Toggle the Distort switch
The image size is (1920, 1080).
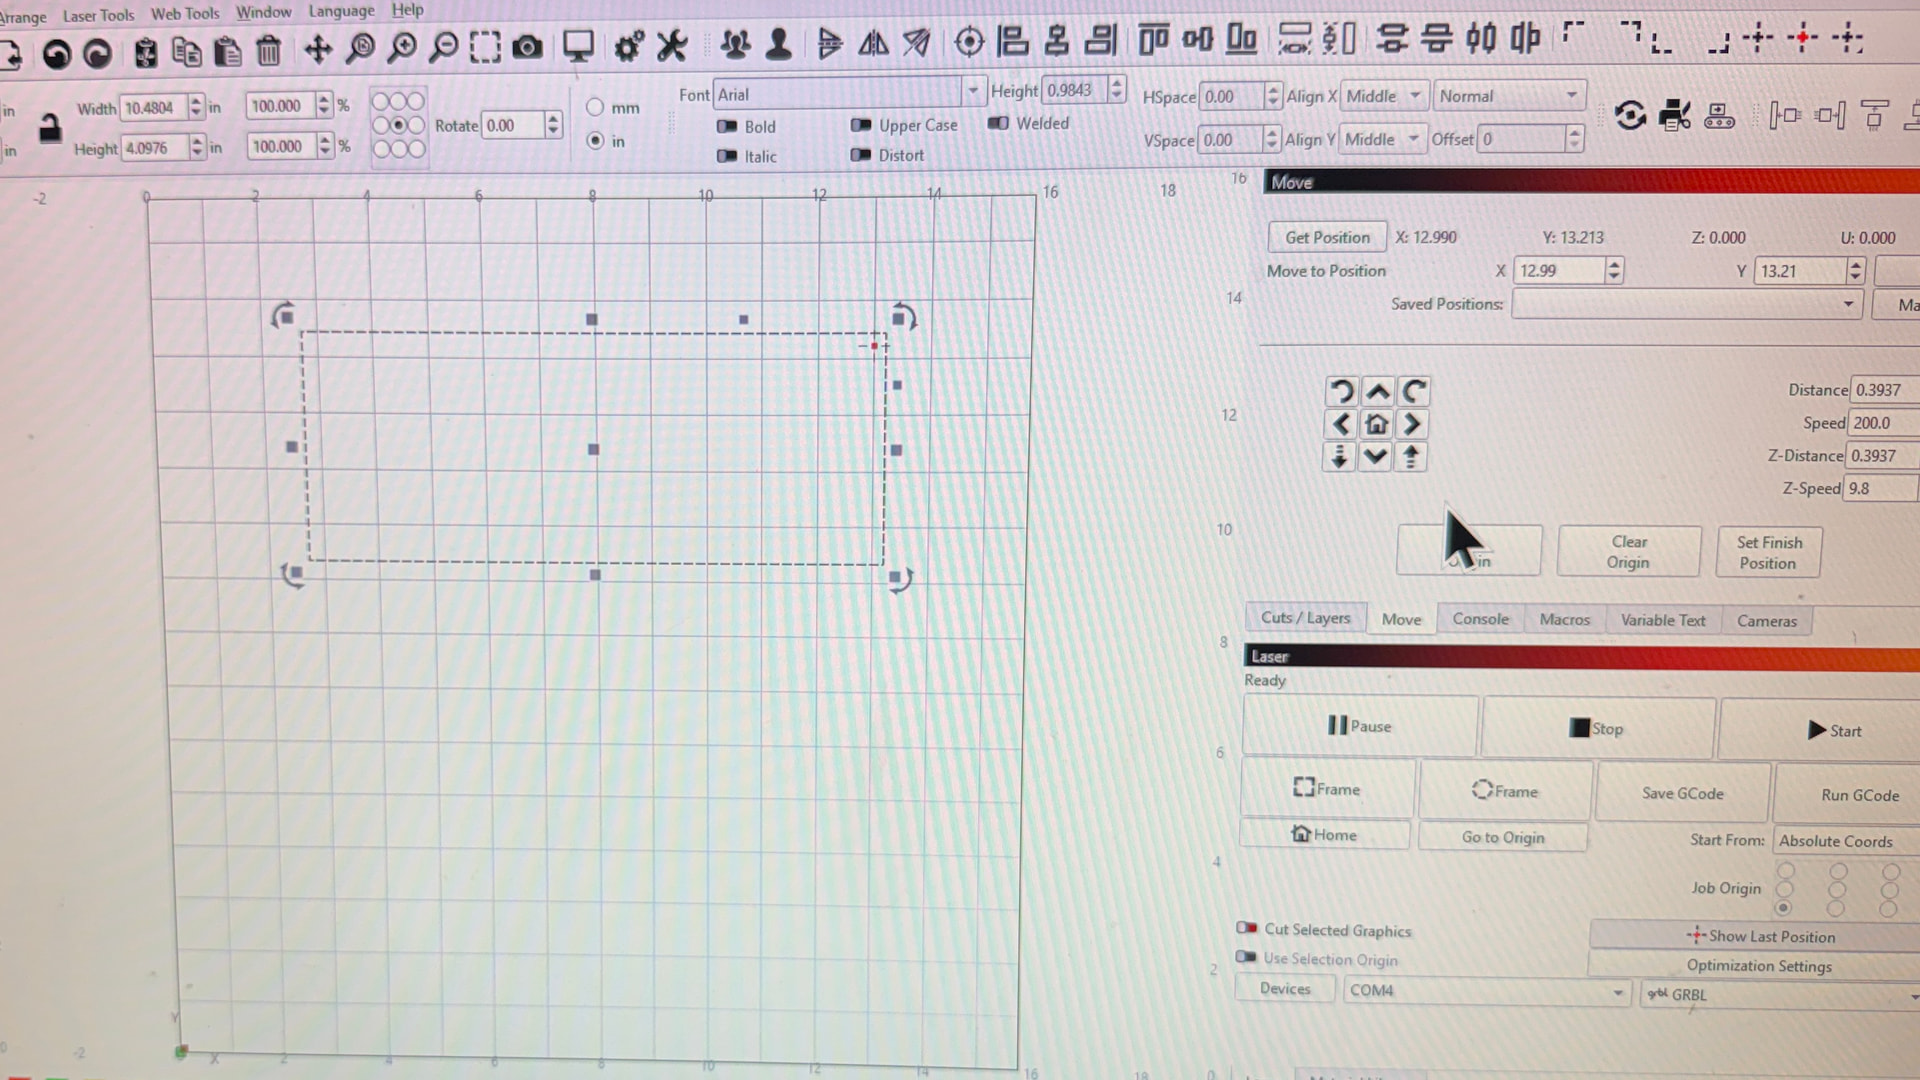click(860, 155)
